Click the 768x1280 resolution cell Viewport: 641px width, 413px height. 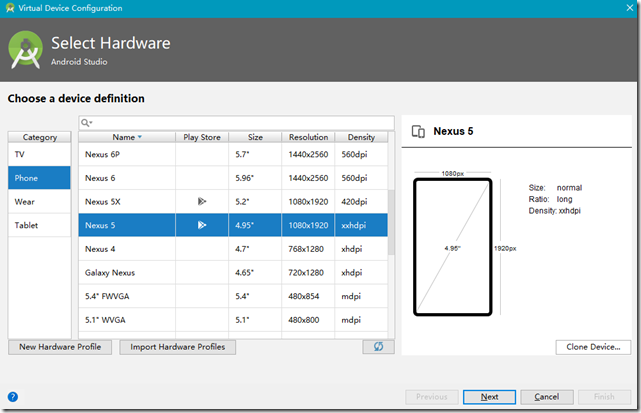[306, 249]
